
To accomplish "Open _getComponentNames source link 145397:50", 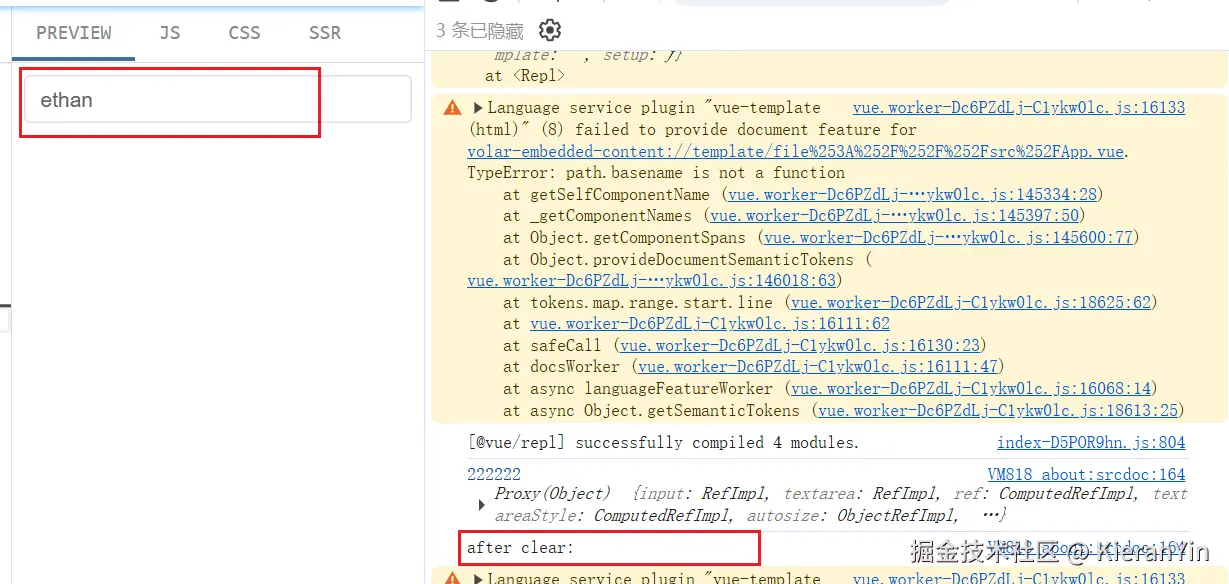I will click(897, 216).
